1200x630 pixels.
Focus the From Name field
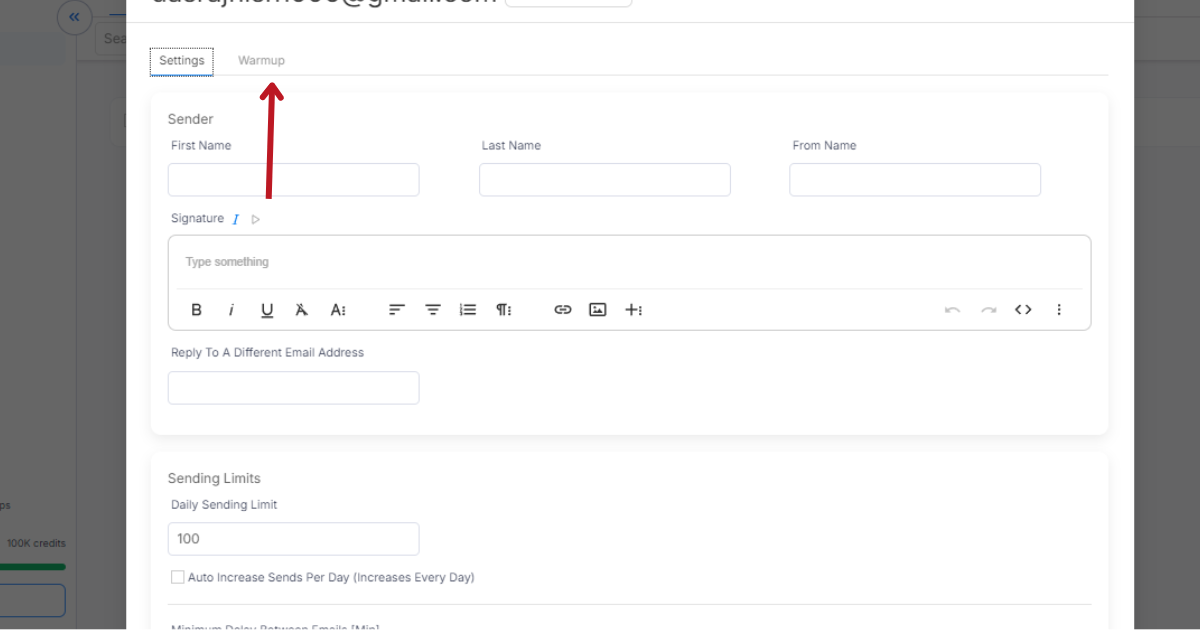click(x=915, y=180)
